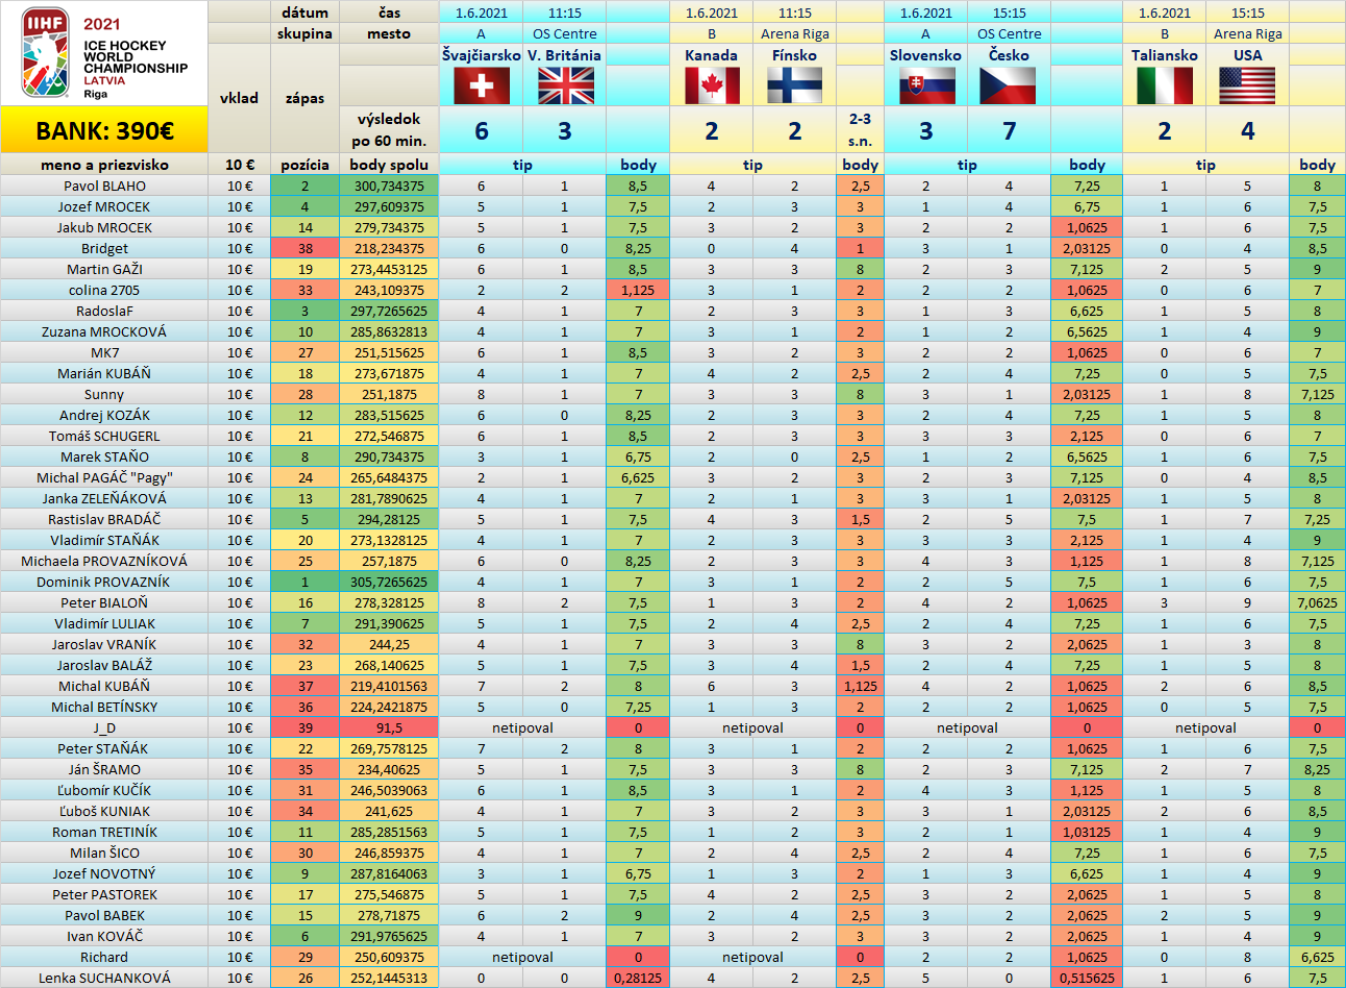Screen dimensions: 1346x988
Task: Click the IIHF 2021 championship logo
Action: (104, 53)
